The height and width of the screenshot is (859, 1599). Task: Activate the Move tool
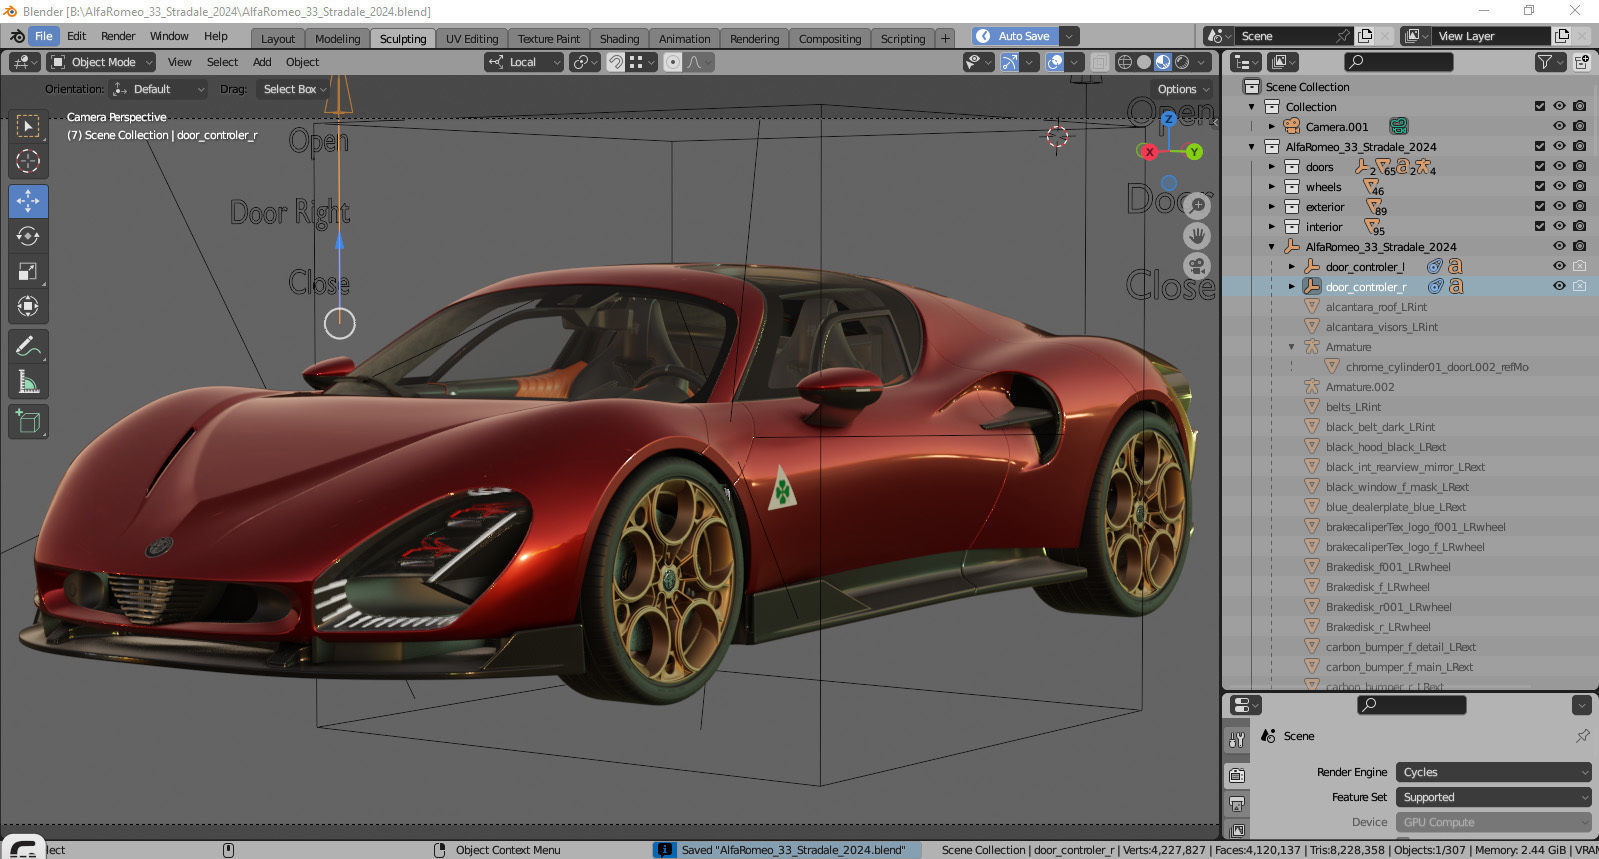click(28, 201)
